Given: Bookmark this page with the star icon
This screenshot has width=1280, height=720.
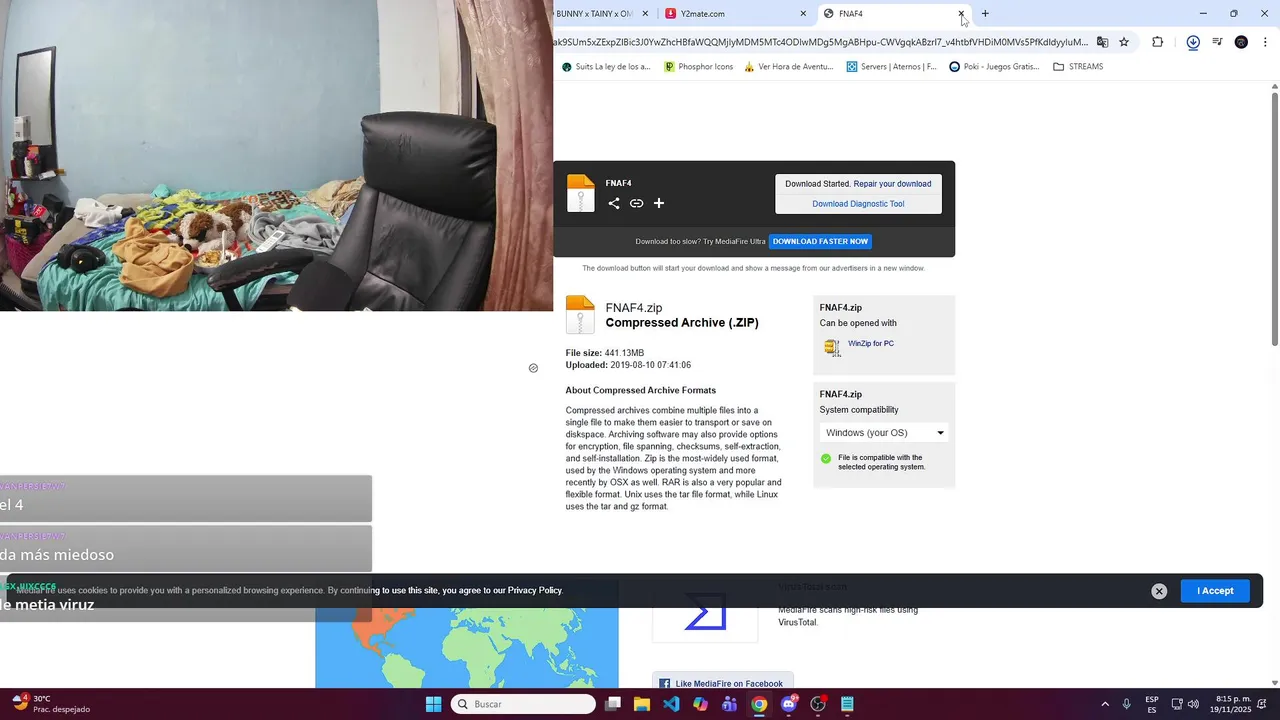Looking at the screenshot, I should coord(1124,42).
